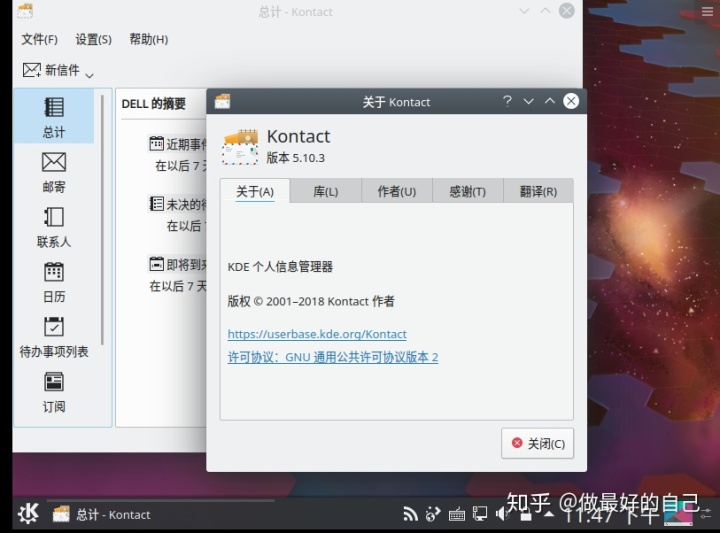
Task: Click the 版权 © 2001–2018 Kontact 作者 text
Action: [311, 301]
